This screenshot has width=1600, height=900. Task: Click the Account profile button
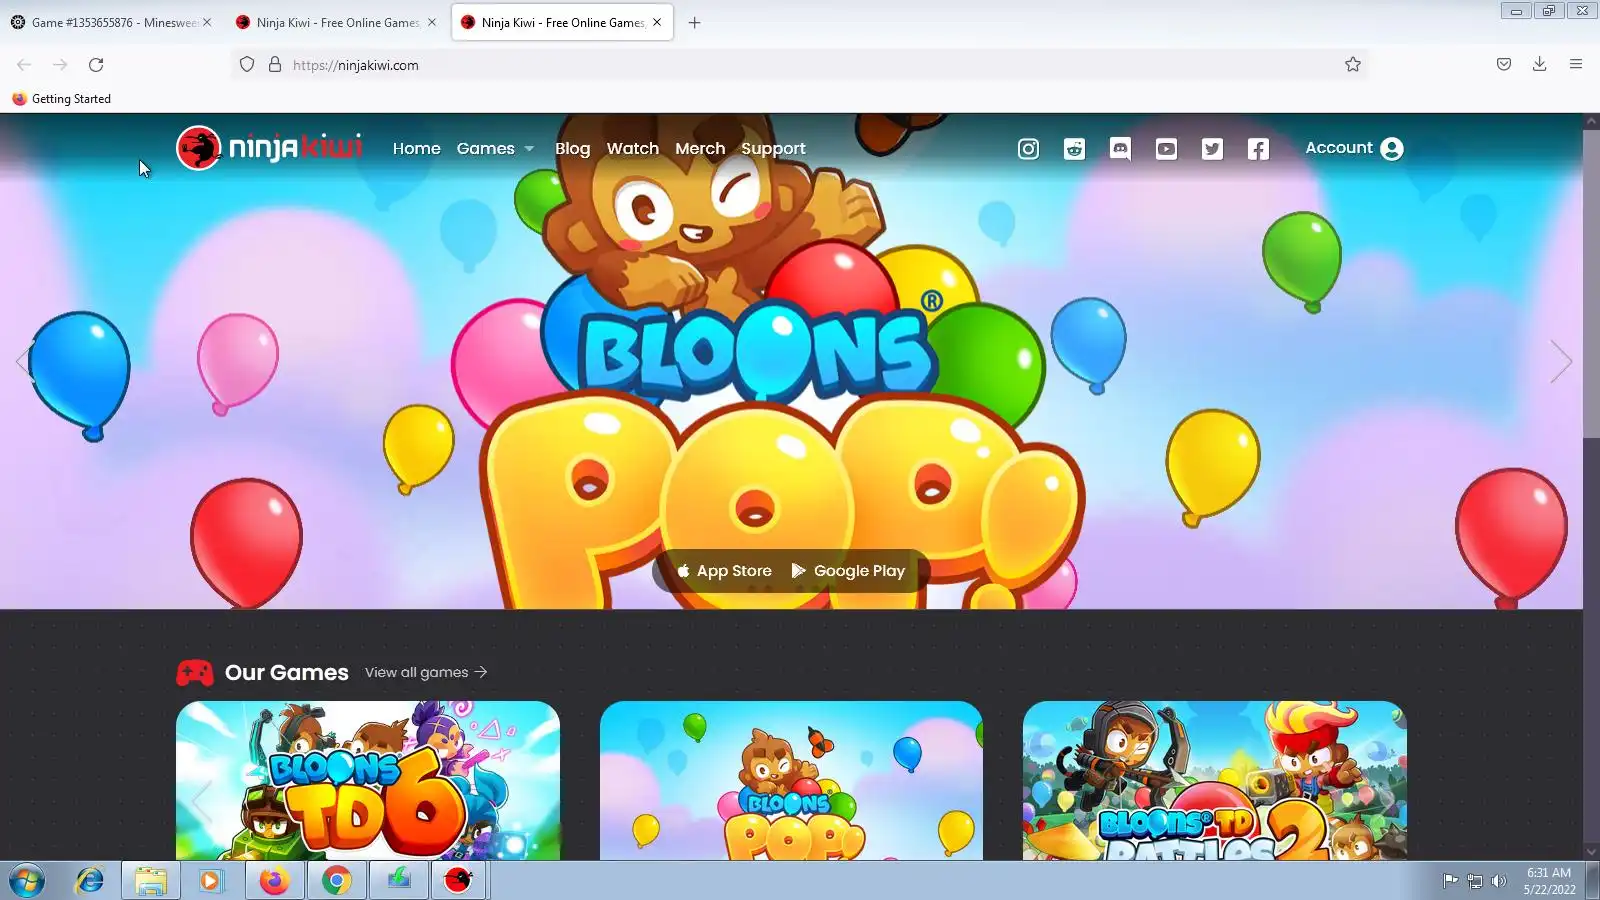(x=1354, y=148)
